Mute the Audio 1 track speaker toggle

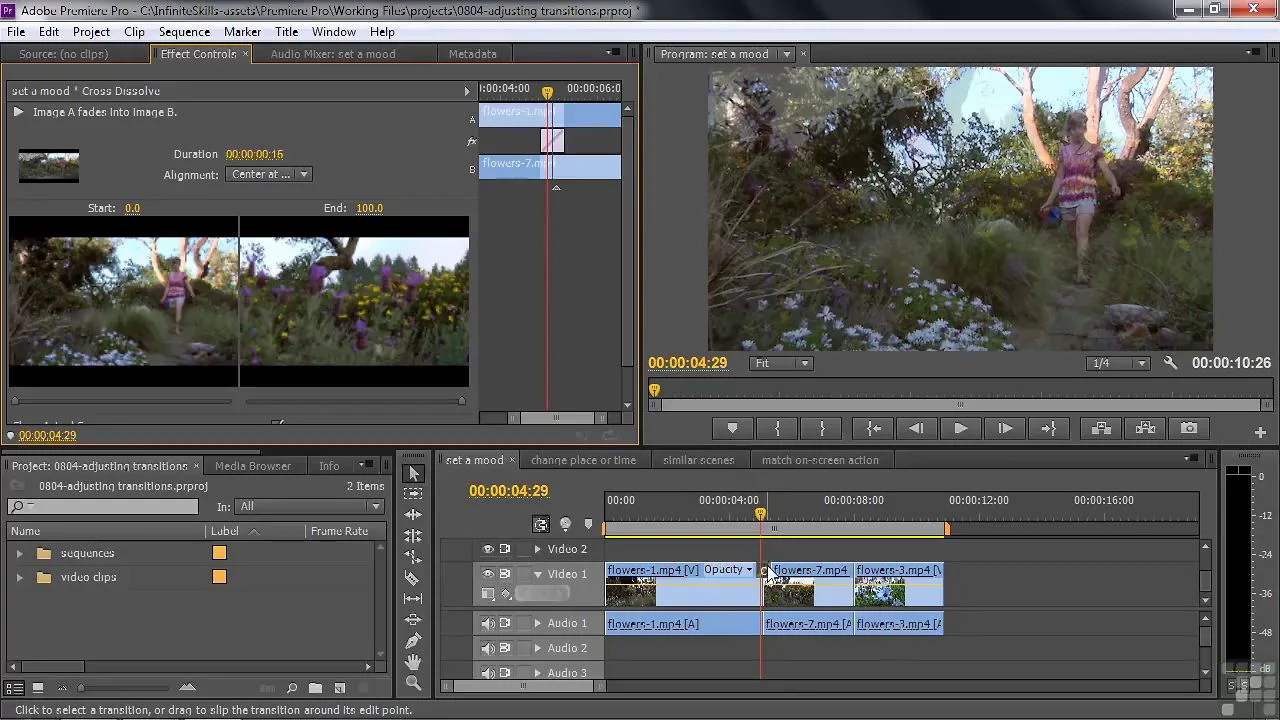tap(488, 623)
